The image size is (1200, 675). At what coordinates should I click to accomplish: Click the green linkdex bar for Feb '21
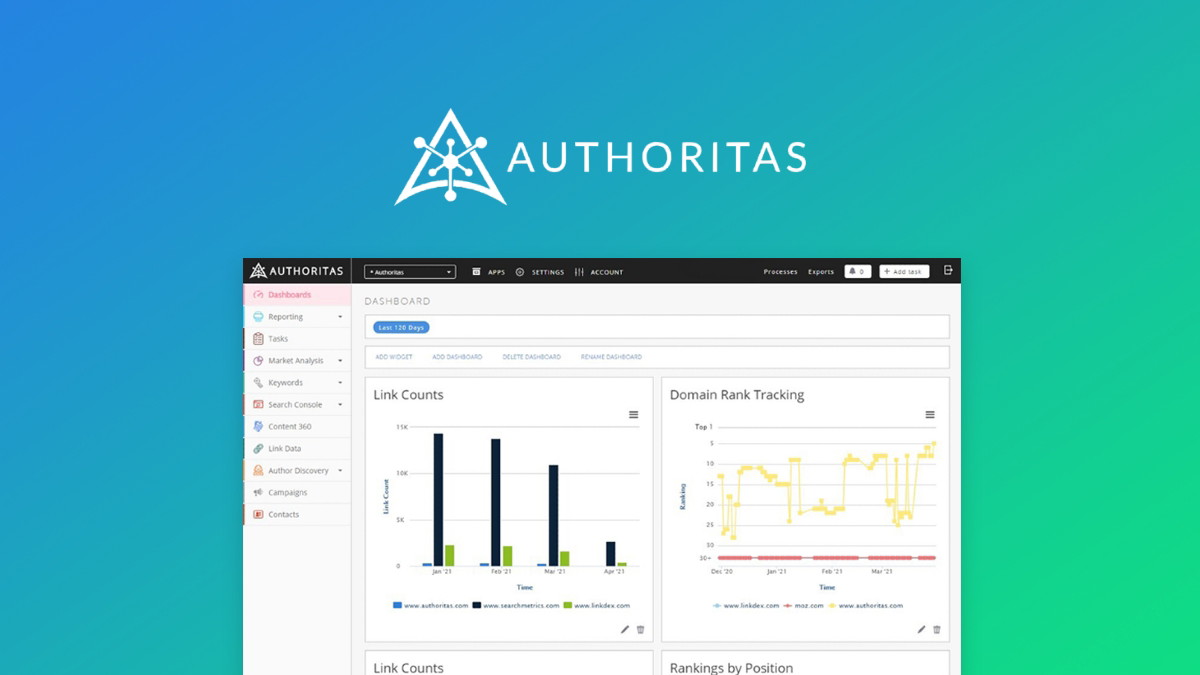pos(507,556)
